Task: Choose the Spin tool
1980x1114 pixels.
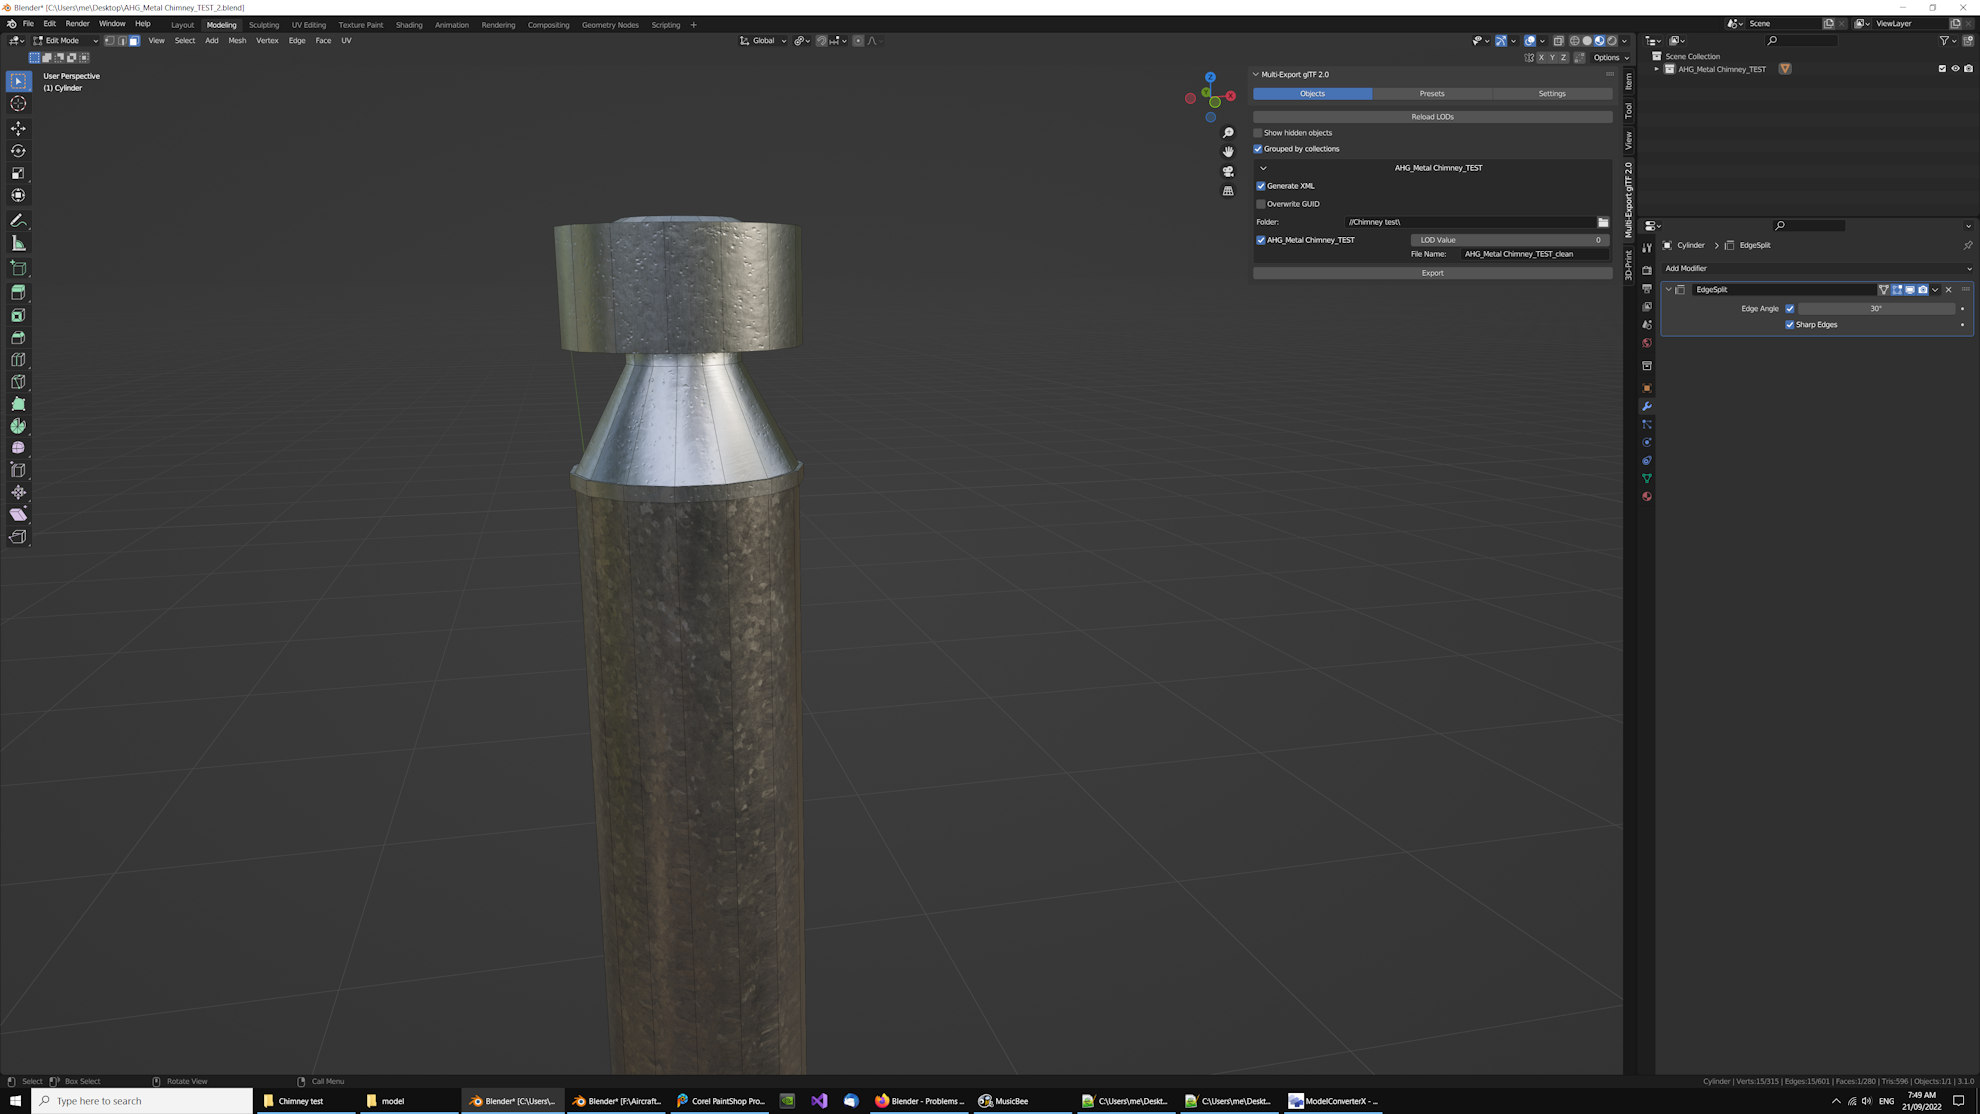Action: [18, 426]
